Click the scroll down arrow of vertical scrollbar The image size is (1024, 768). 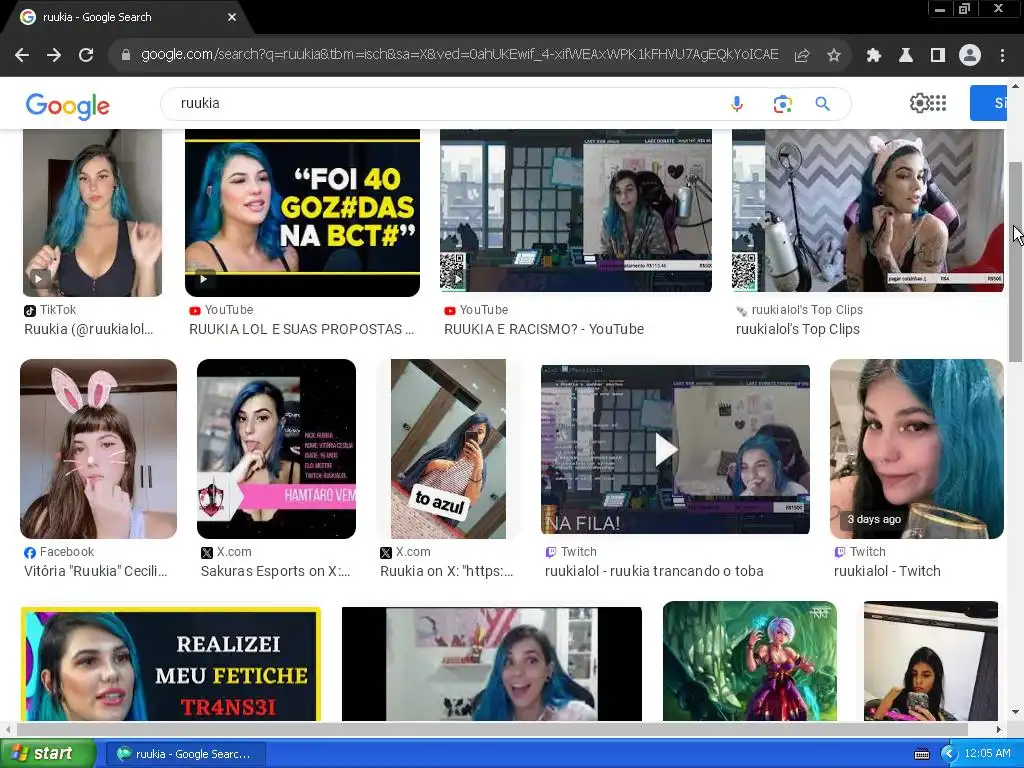pos(1015,712)
